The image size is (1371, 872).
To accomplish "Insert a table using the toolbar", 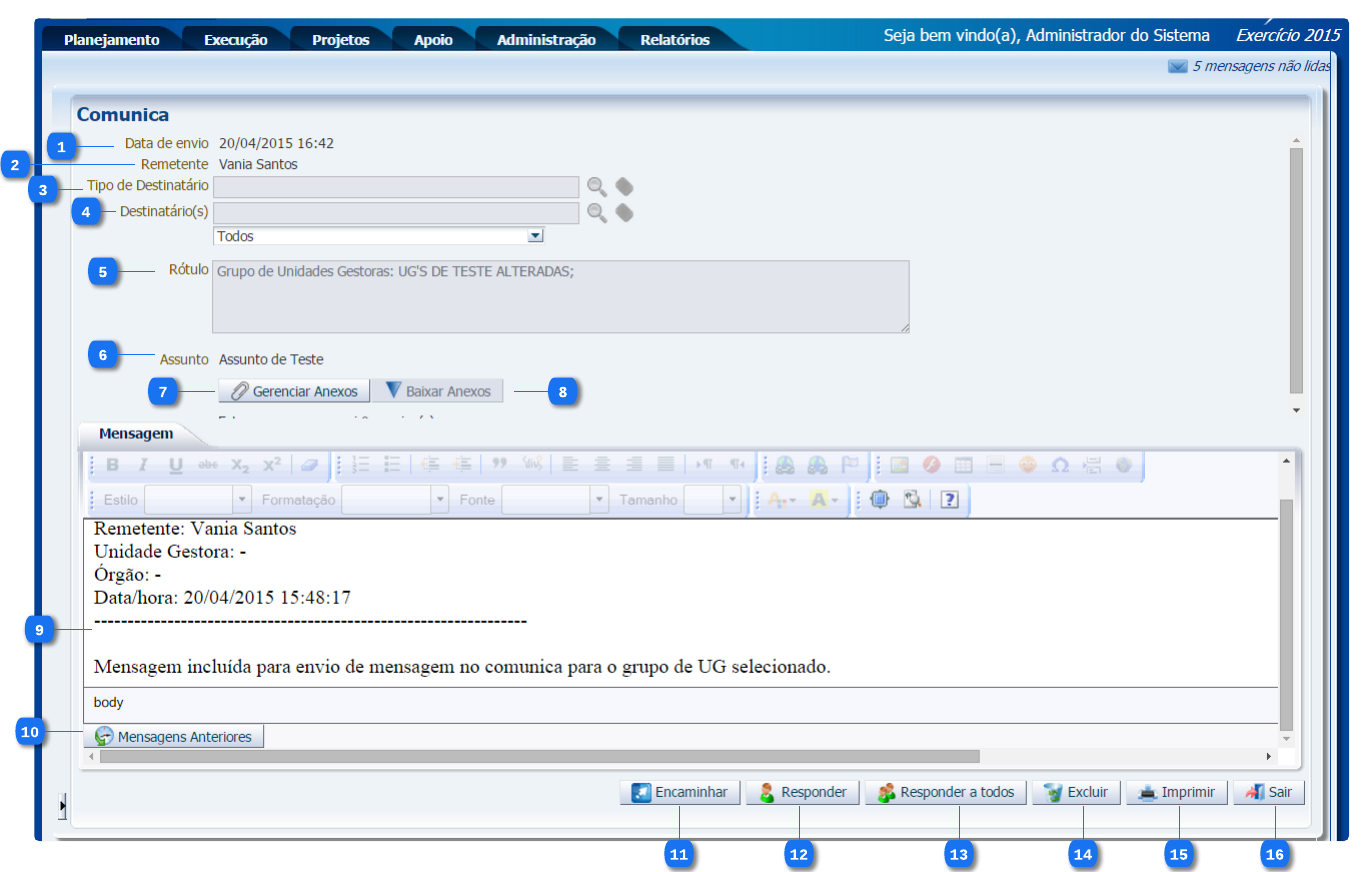I will (x=963, y=465).
